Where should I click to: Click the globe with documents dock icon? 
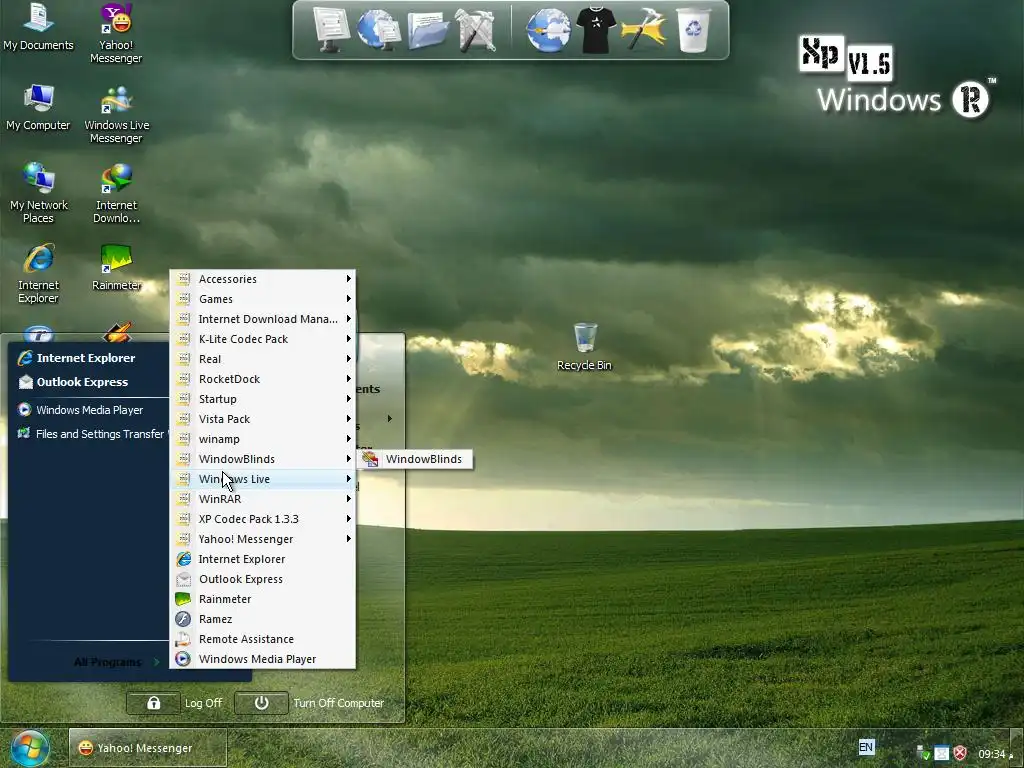378,30
